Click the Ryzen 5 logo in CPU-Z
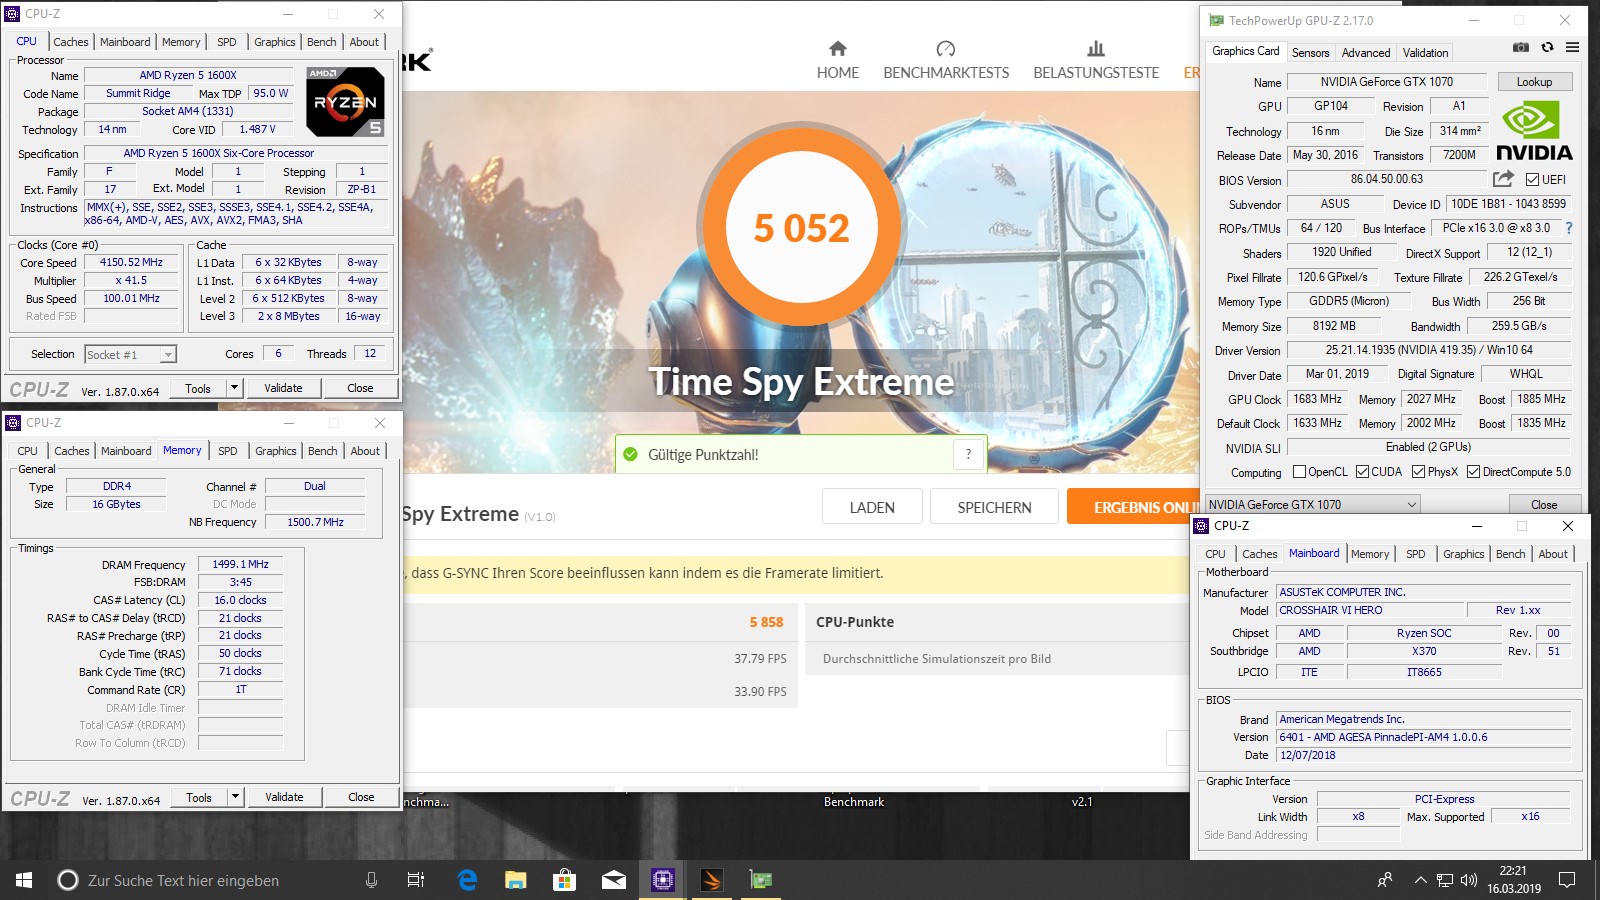 [x=345, y=102]
